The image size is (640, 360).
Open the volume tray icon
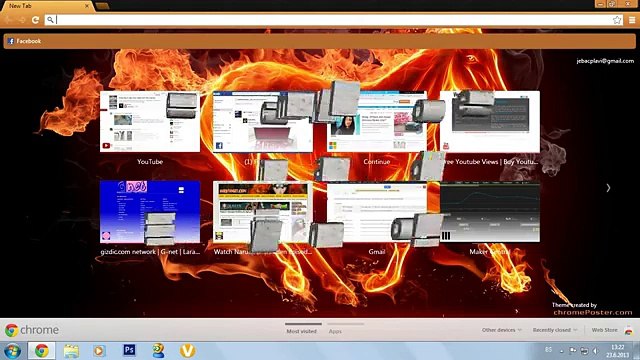click(x=596, y=351)
